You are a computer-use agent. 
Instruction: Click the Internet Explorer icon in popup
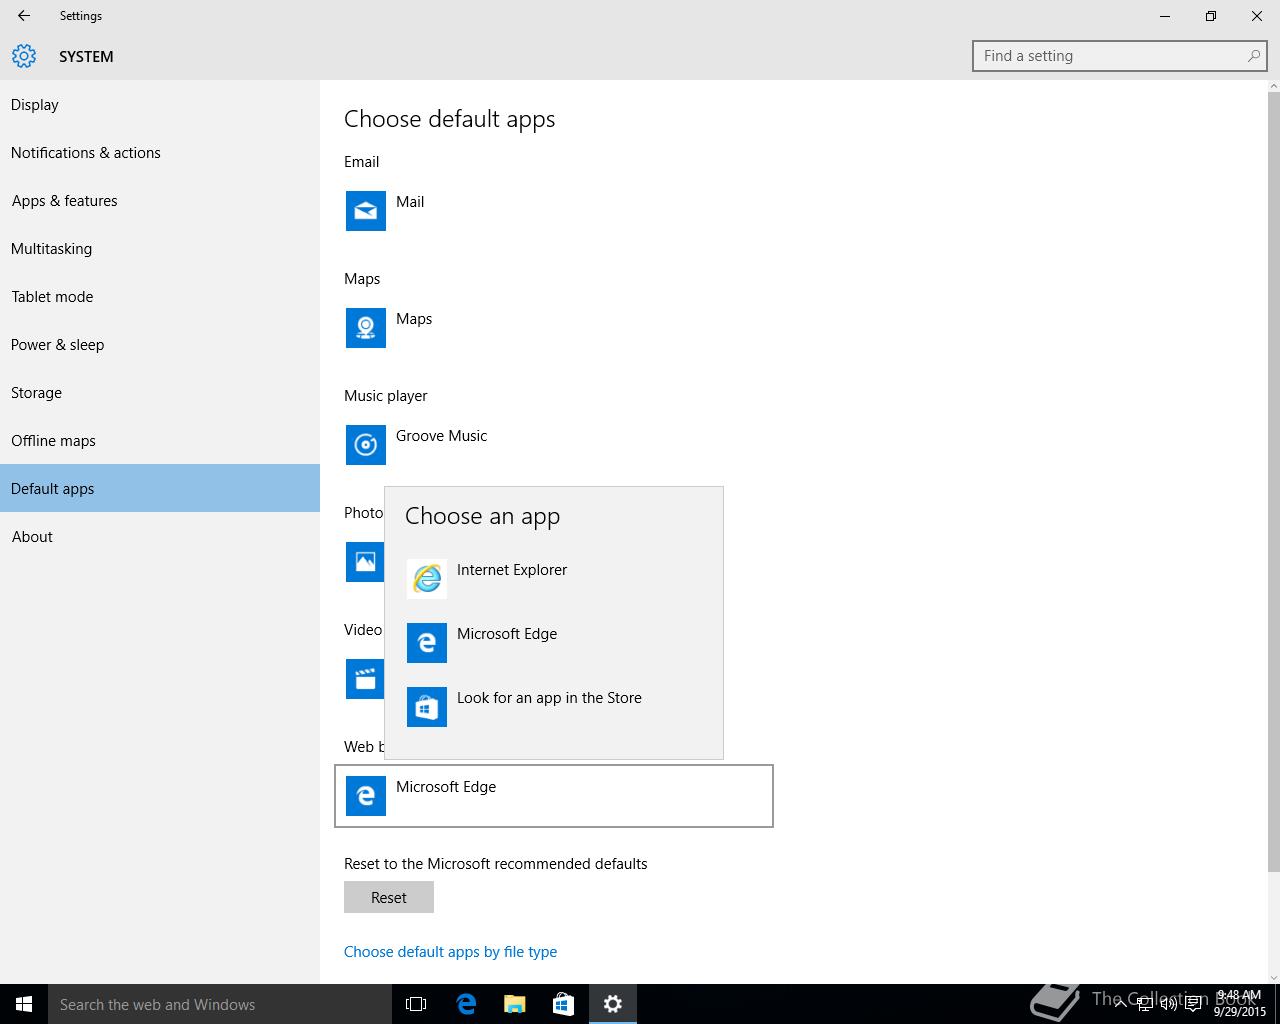tap(427, 579)
